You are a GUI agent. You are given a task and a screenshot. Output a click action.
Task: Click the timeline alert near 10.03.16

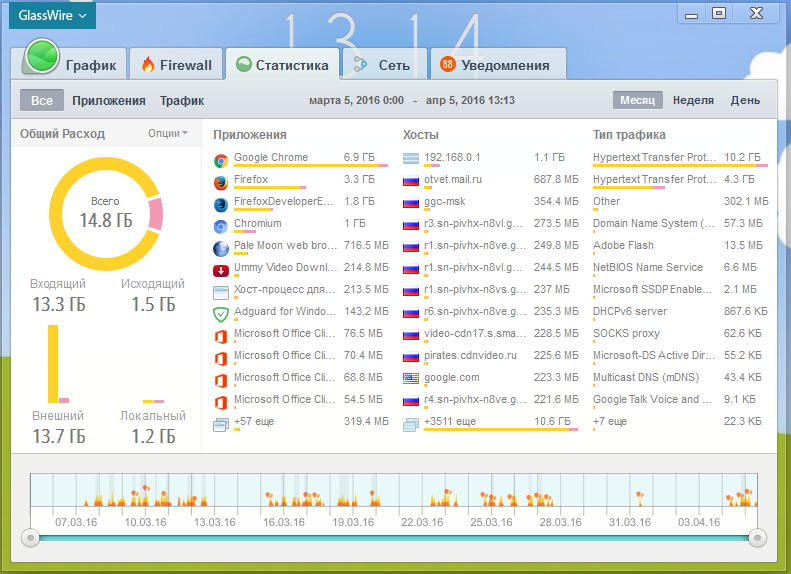click(146, 488)
